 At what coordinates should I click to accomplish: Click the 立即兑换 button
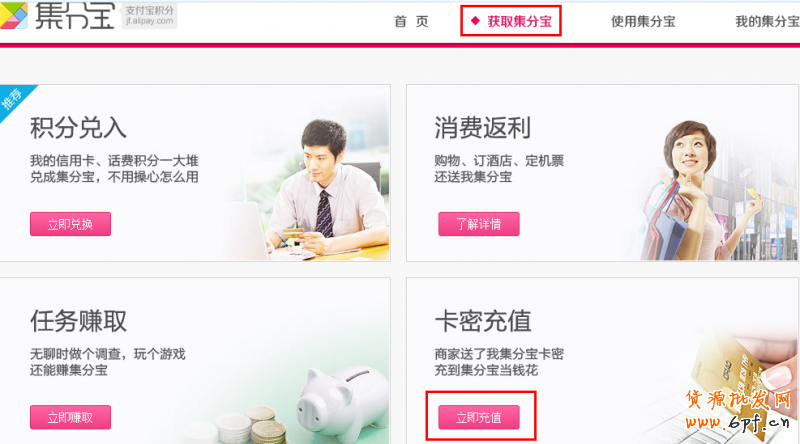(70, 224)
